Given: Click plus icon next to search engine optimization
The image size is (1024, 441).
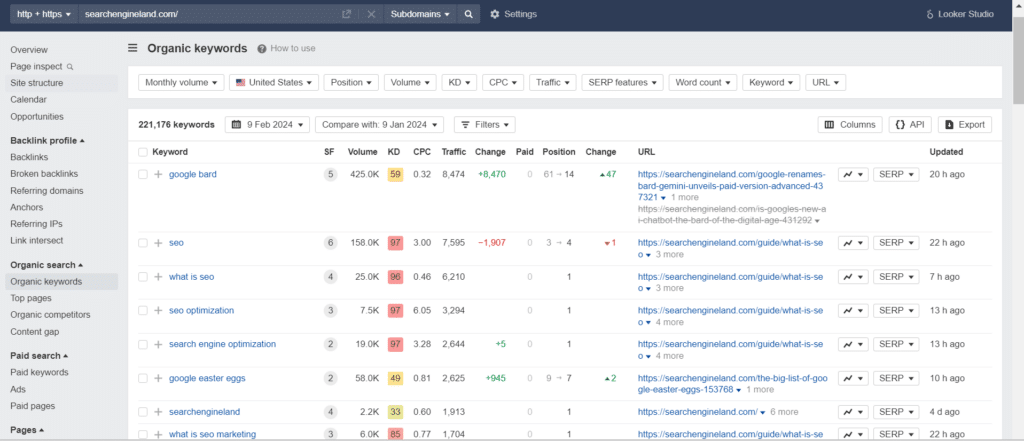Looking at the screenshot, I should pyautogui.click(x=158, y=344).
